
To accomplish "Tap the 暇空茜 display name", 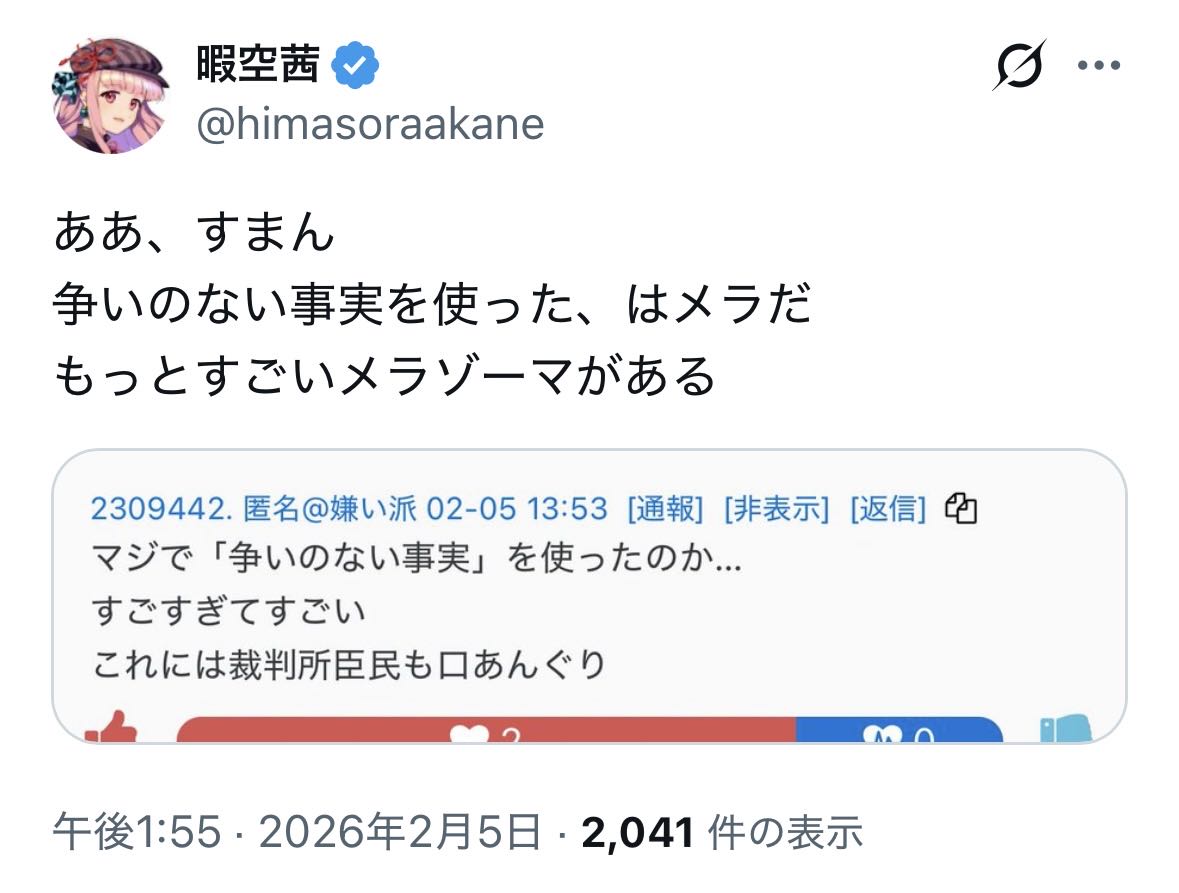I will [258, 66].
